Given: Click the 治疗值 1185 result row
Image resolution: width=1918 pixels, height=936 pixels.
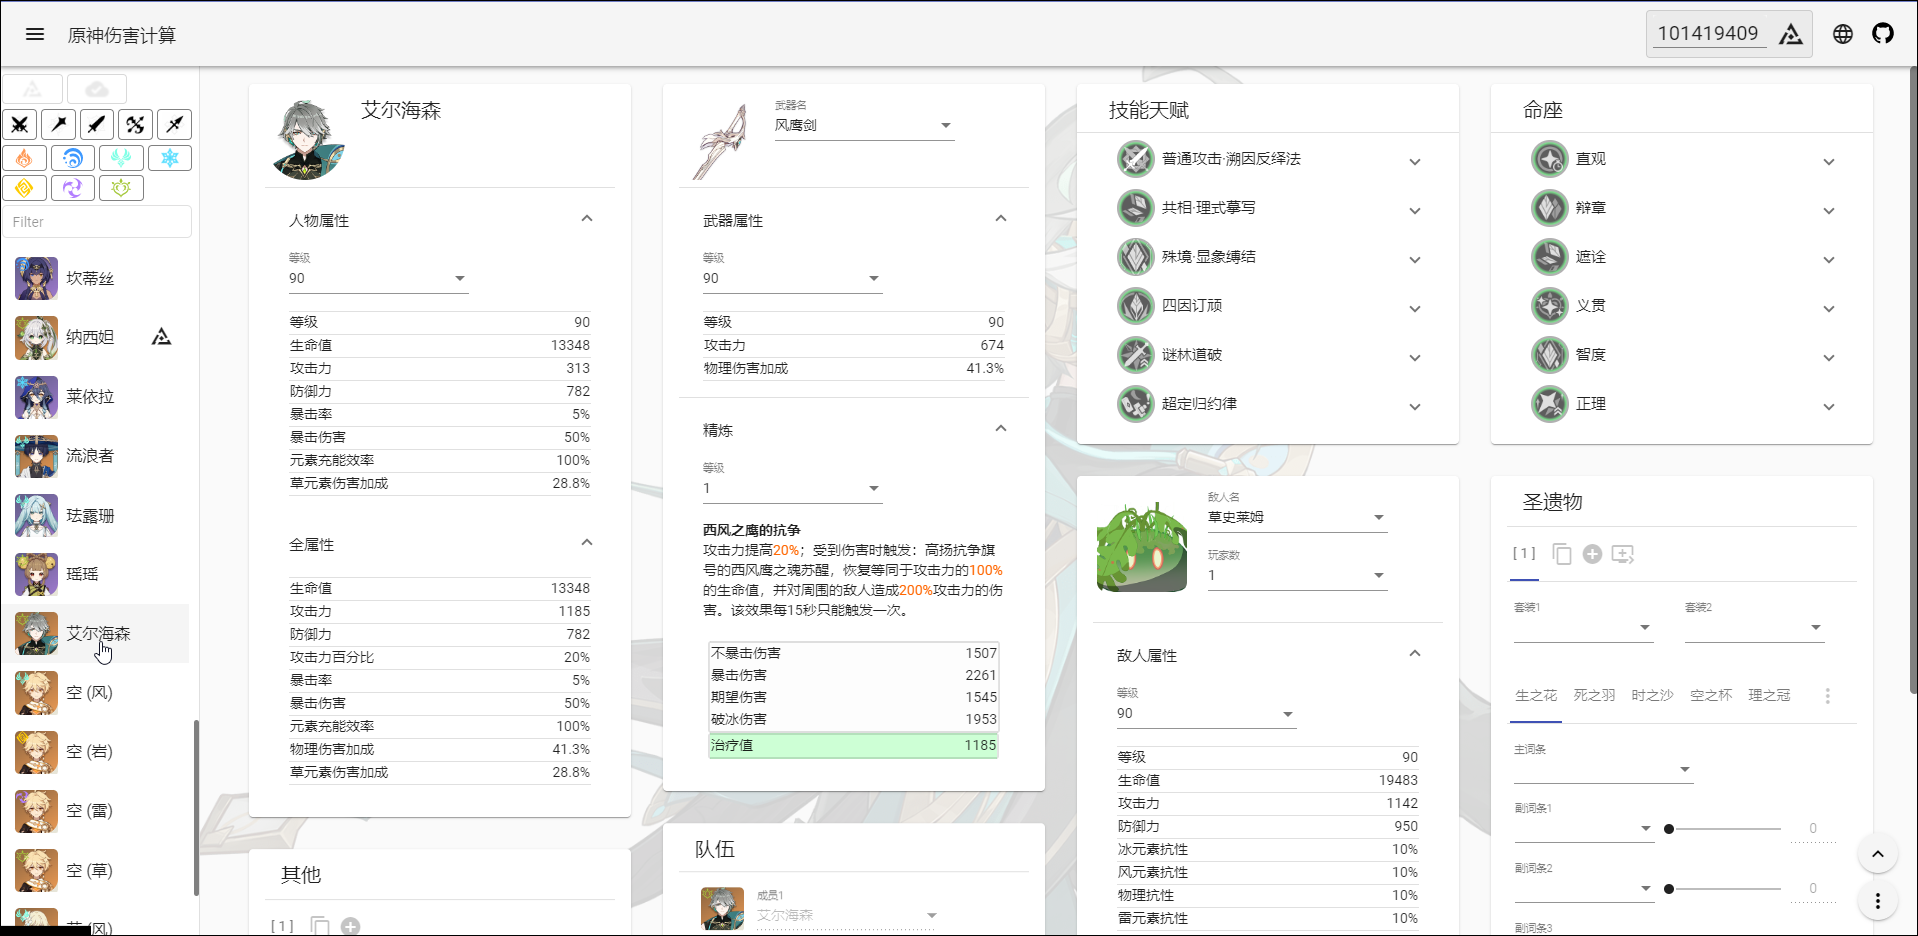Looking at the screenshot, I should click(x=853, y=745).
